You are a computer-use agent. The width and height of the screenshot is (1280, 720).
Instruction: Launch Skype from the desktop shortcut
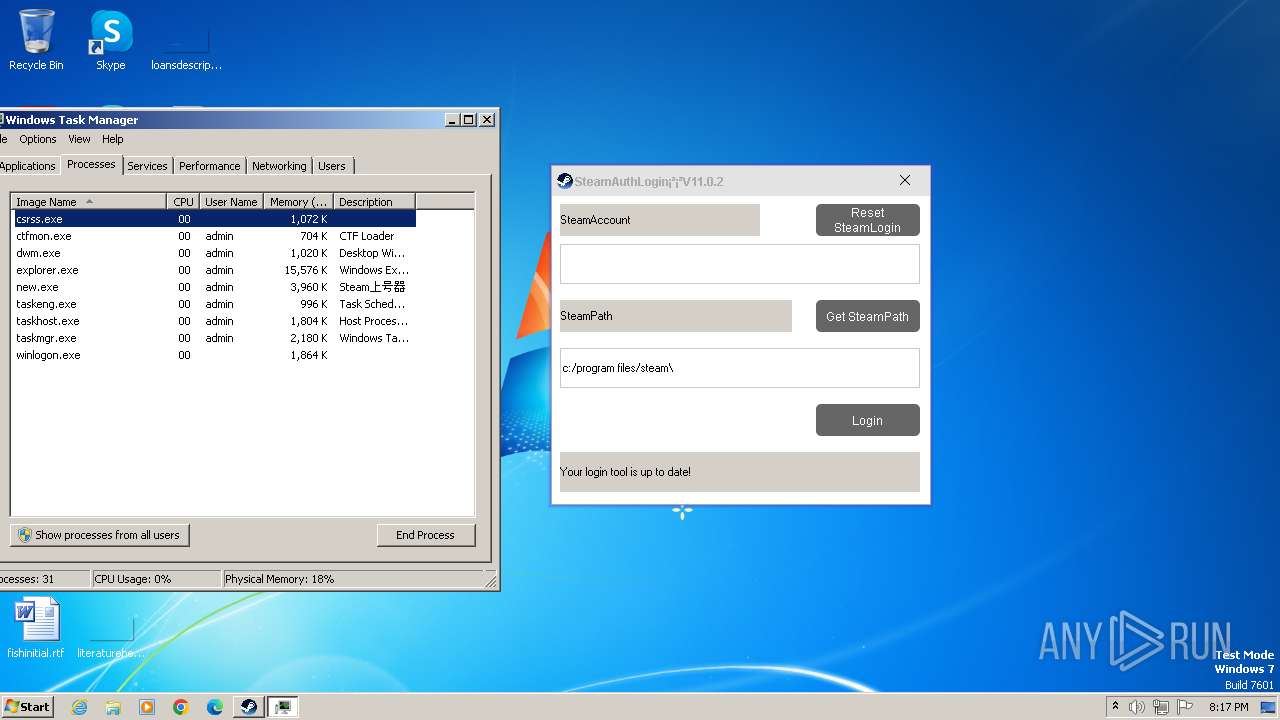click(110, 40)
